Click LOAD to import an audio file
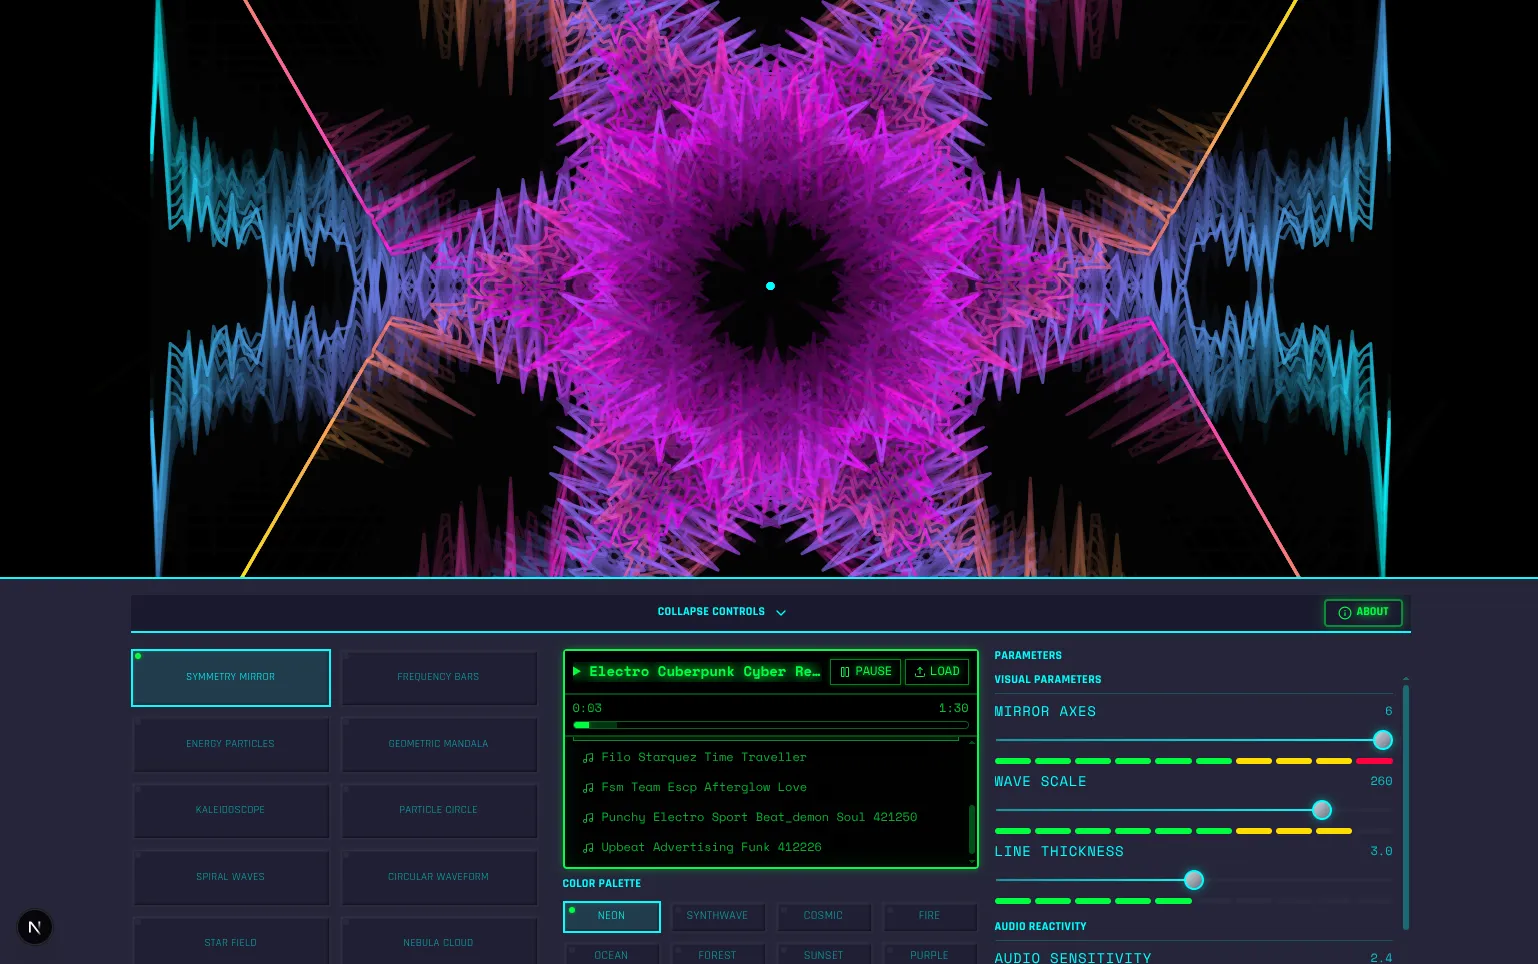 coord(936,671)
